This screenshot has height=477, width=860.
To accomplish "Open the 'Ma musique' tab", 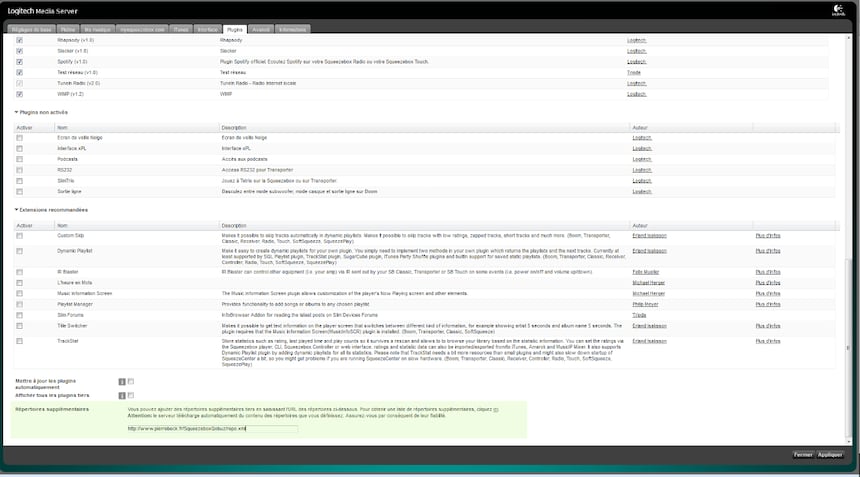I will tap(98, 29).
